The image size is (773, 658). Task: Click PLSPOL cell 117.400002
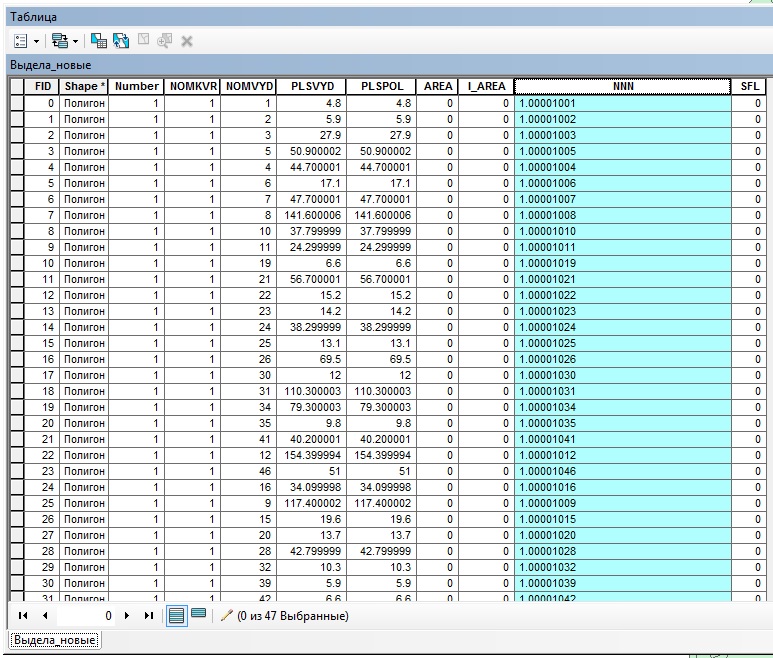382,503
